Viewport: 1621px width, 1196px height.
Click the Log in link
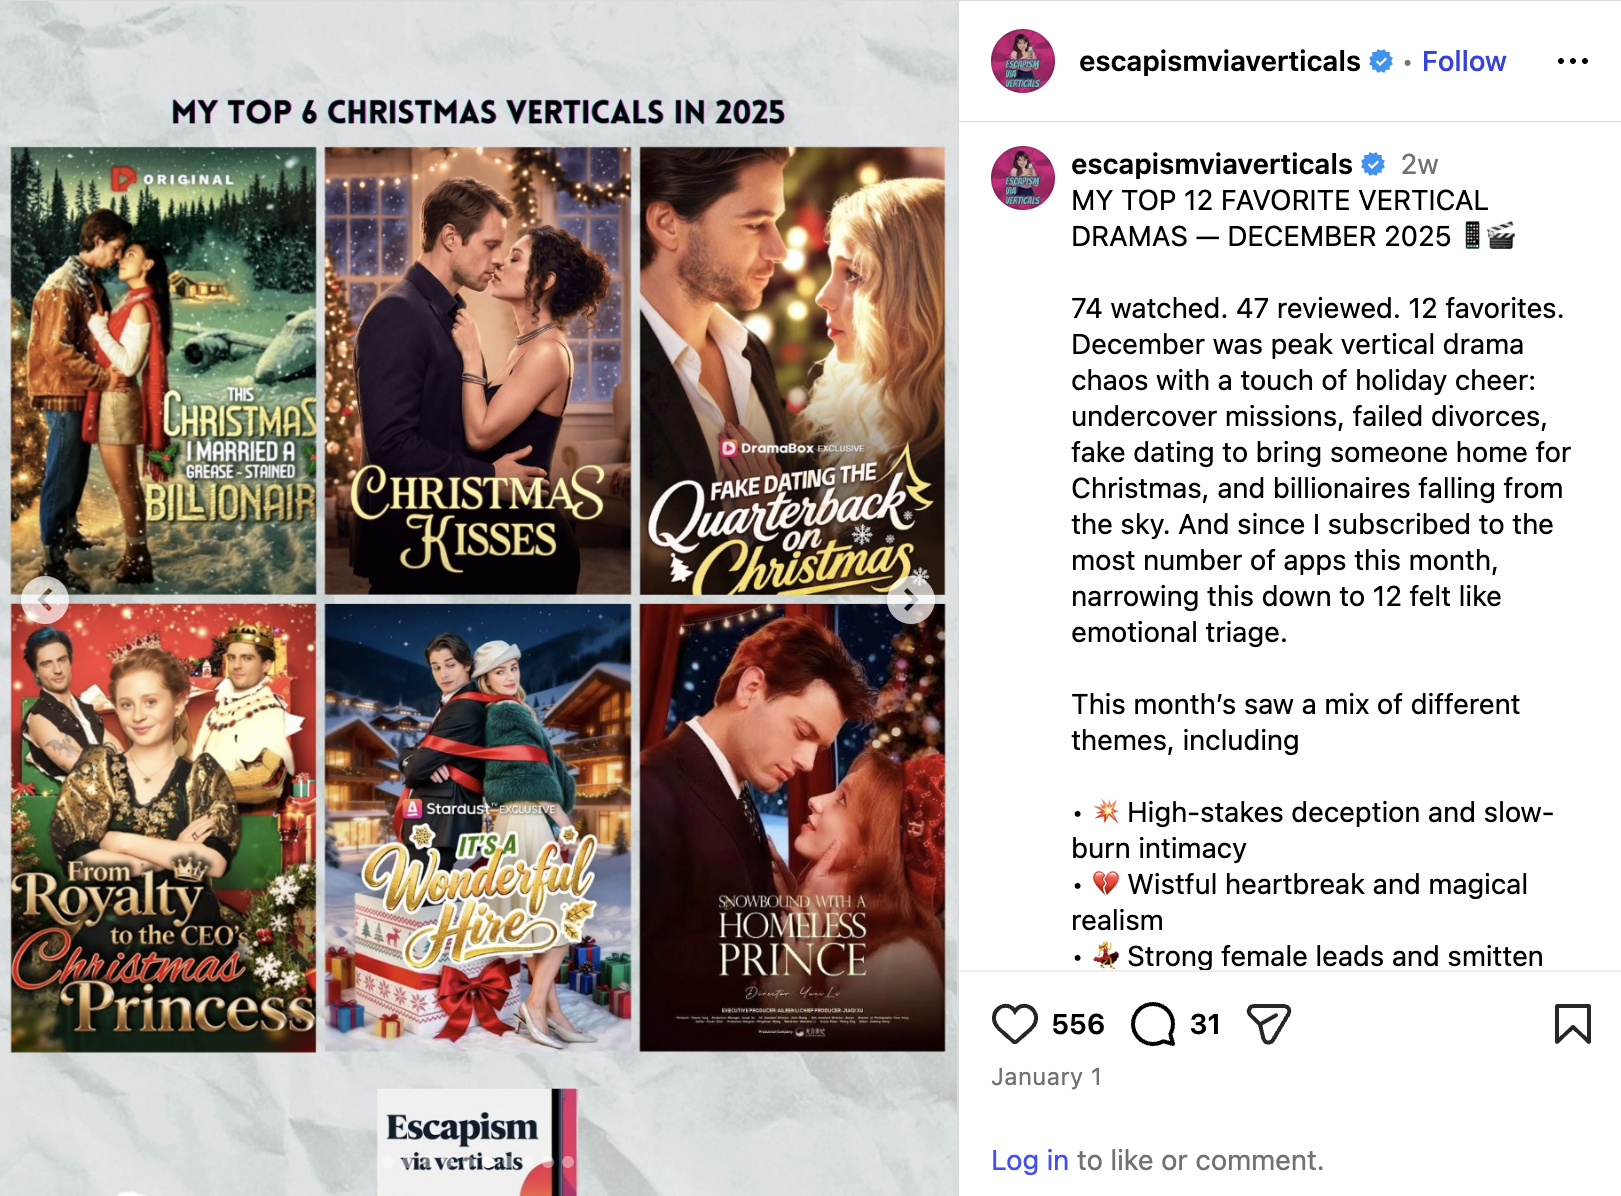point(1030,1160)
